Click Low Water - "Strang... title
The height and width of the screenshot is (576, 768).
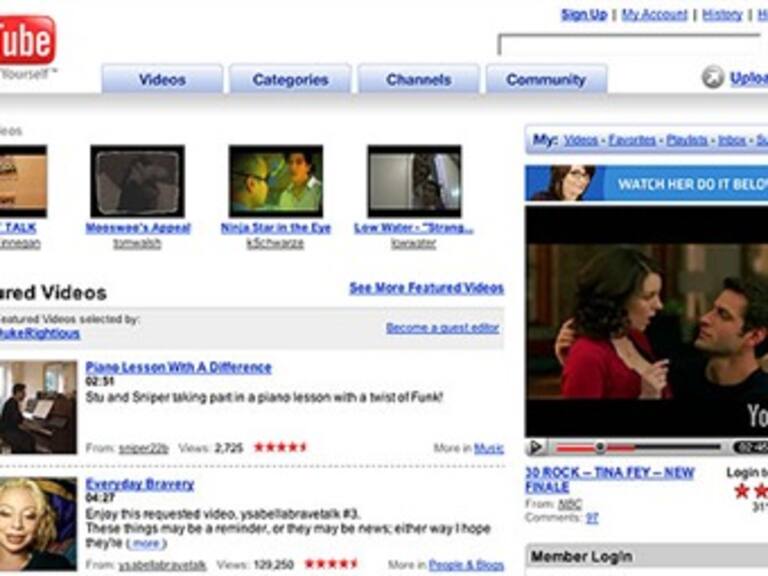pos(414,228)
